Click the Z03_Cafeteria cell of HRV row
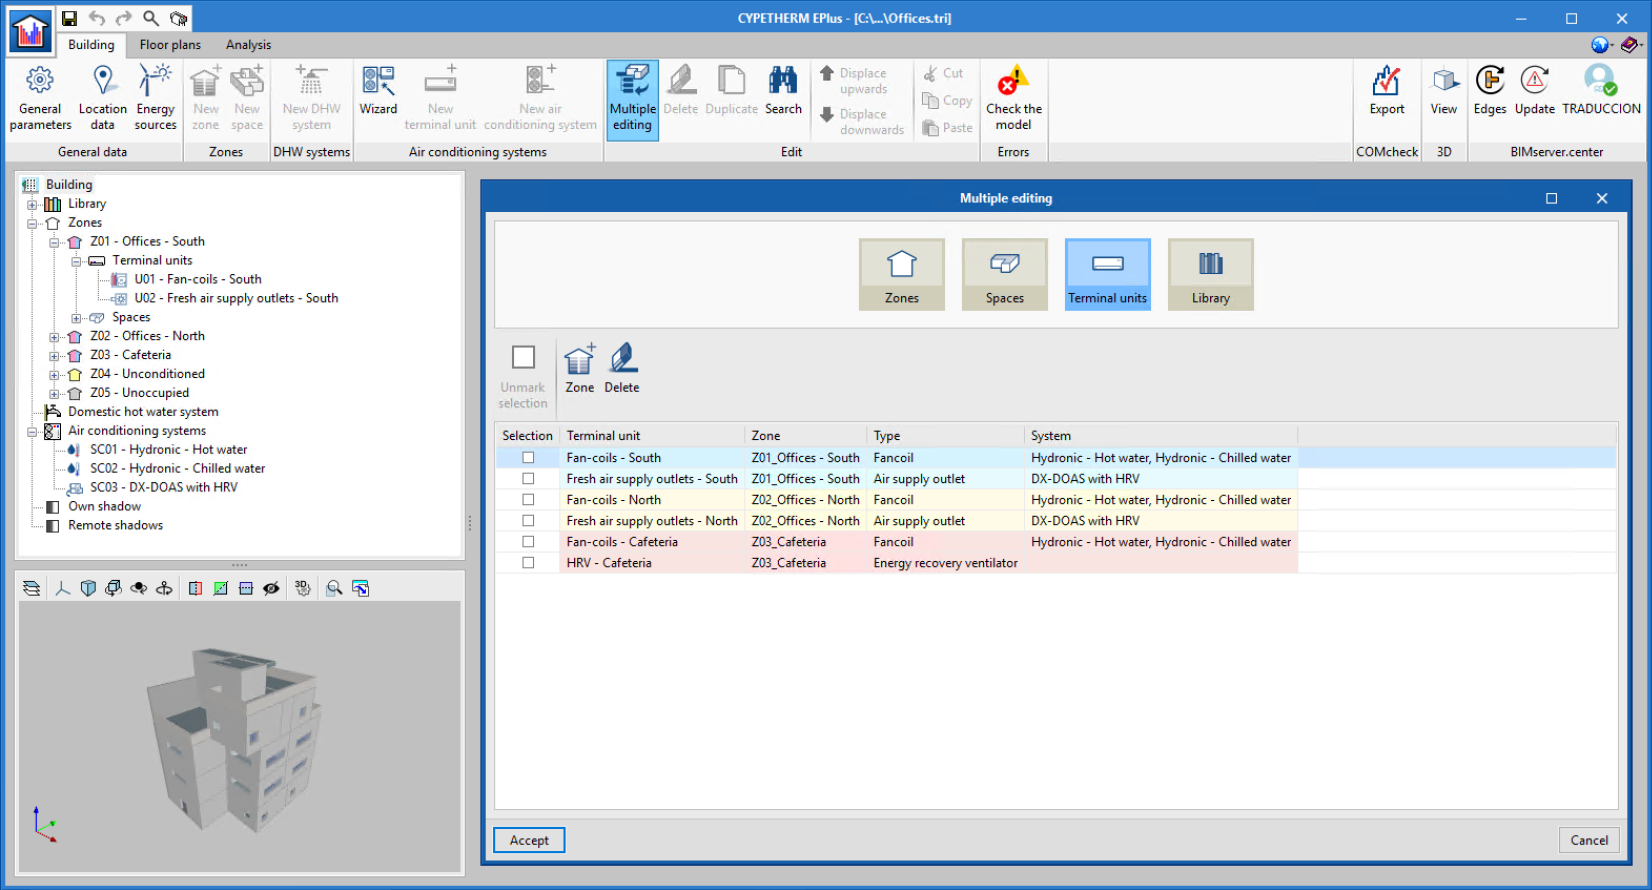1652x890 pixels. click(x=806, y=563)
